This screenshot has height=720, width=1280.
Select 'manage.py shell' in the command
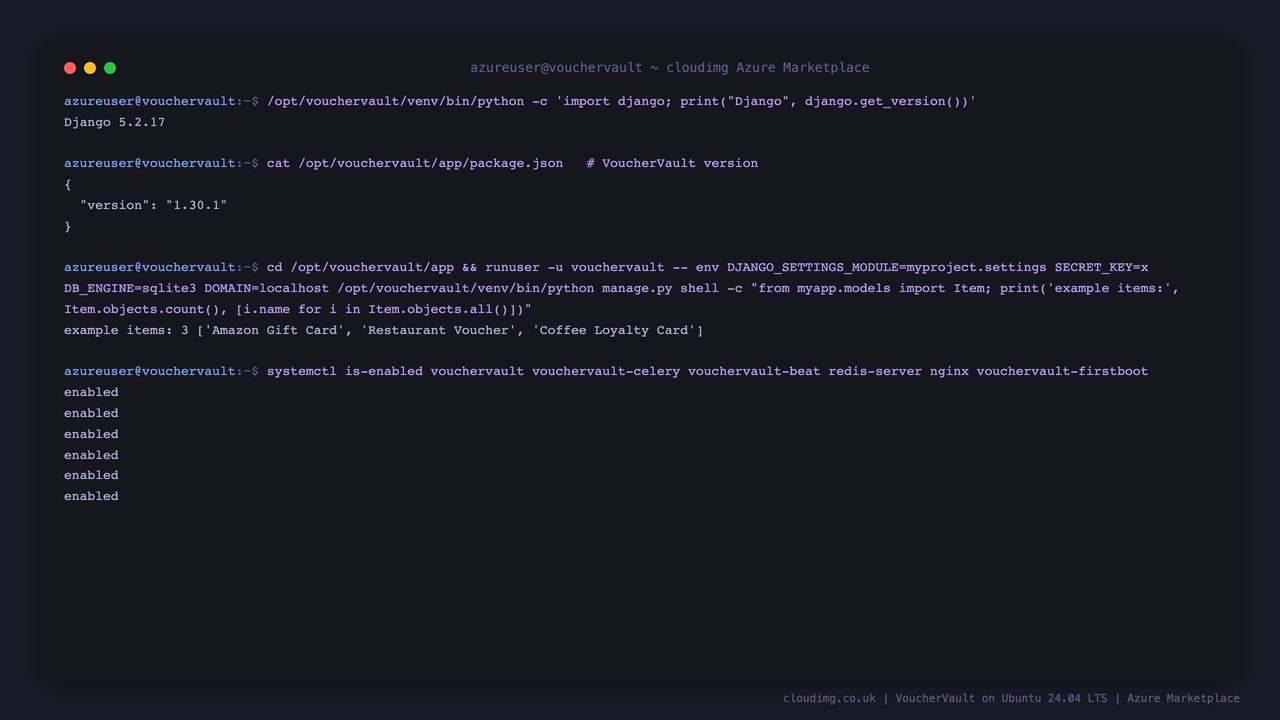660,288
